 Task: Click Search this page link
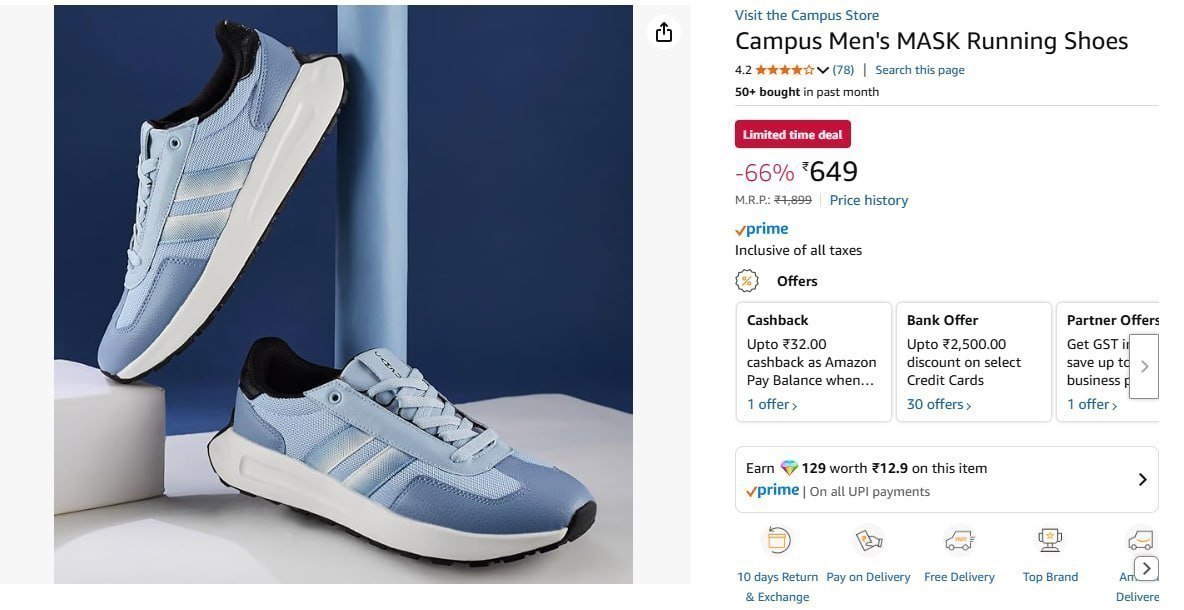920,70
